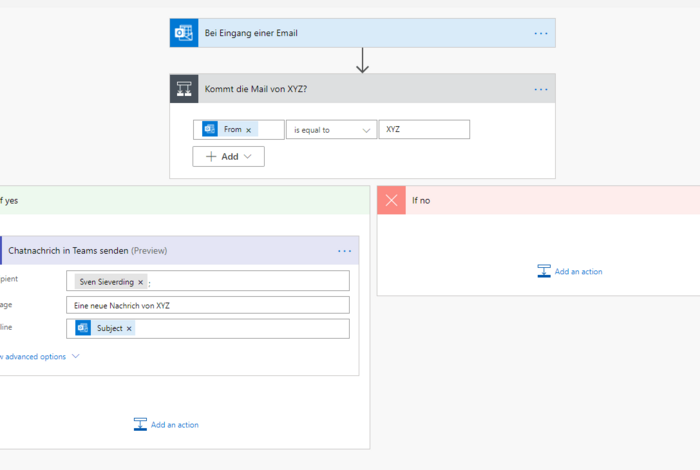This screenshot has height=470, width=700.
Task: Remove the From token from the condition
Action: click(x=249, y=130)
